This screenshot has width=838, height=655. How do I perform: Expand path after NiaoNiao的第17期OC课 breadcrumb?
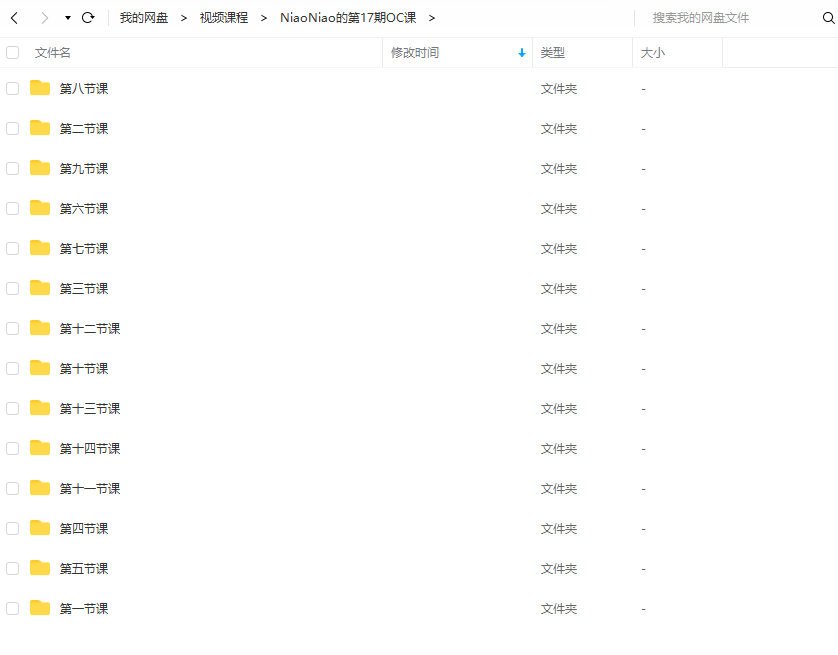(x=431, y=18)
